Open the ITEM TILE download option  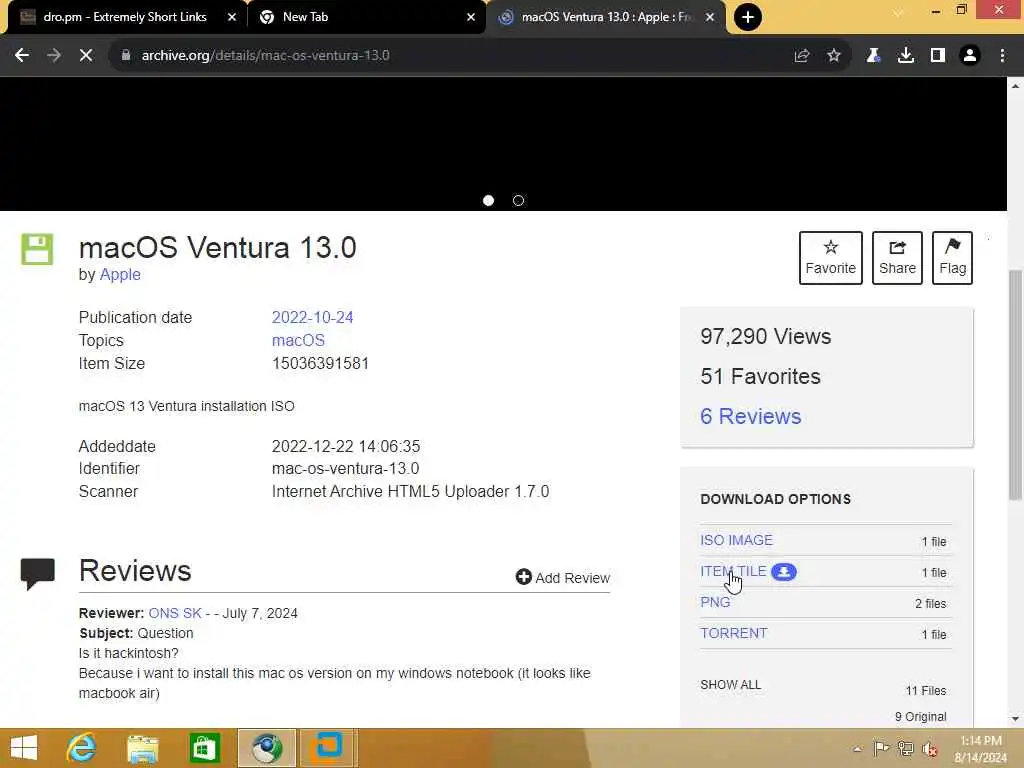pos(733,571)
